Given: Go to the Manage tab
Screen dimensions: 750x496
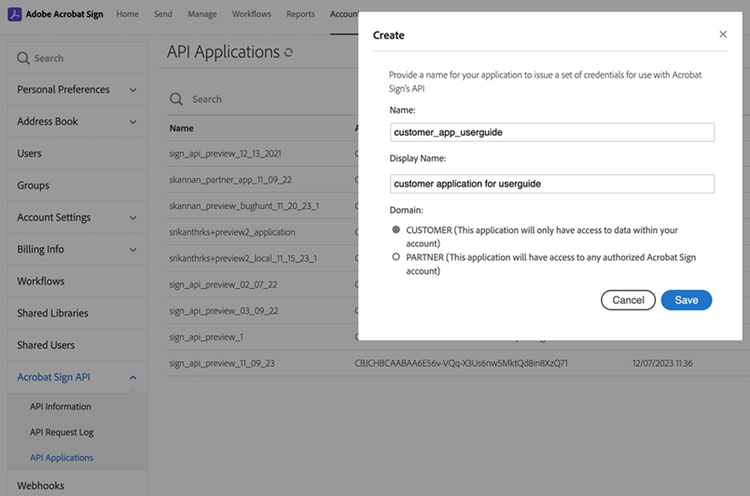Looking at the screenshot, I should (202, 14).
